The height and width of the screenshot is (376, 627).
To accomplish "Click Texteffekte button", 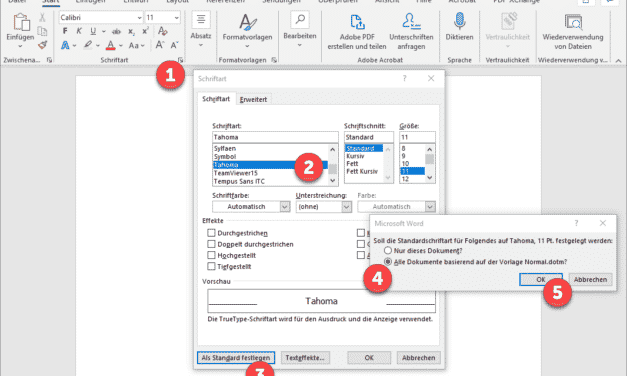I will point(305,358).
